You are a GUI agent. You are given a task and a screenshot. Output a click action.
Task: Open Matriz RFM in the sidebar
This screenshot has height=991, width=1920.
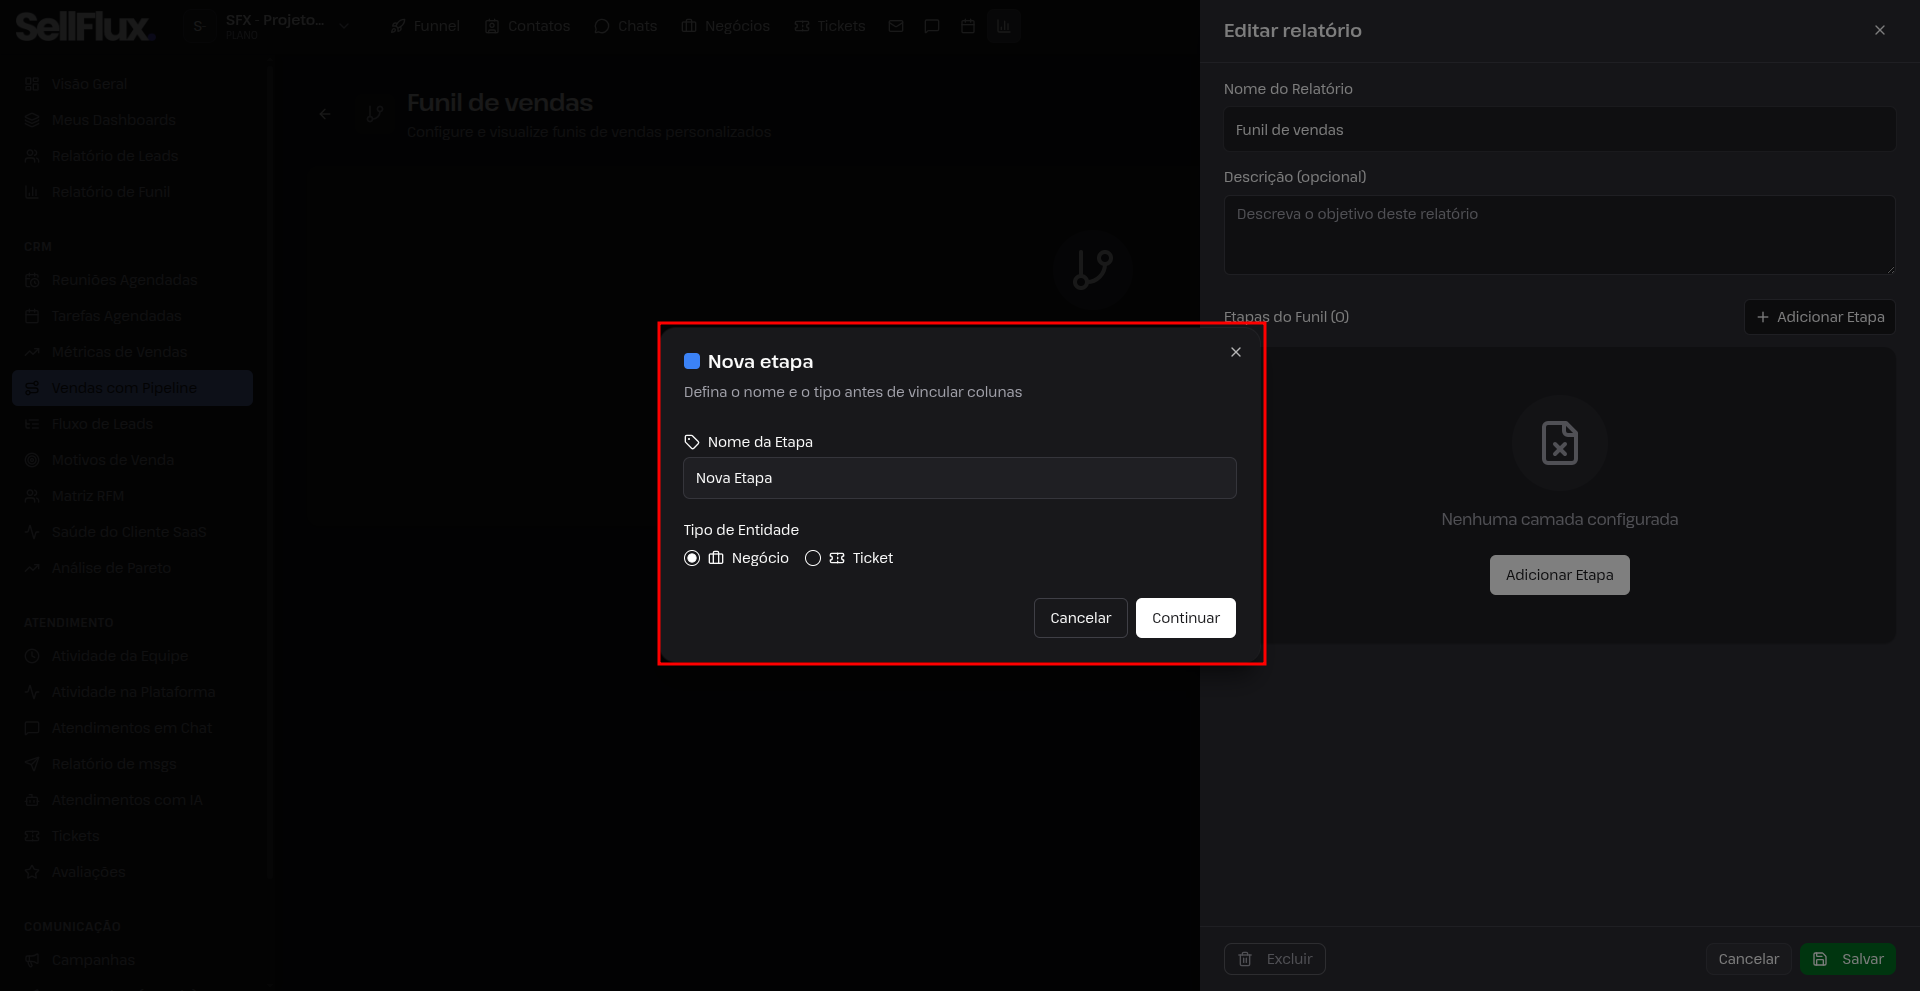pos(132,496)
